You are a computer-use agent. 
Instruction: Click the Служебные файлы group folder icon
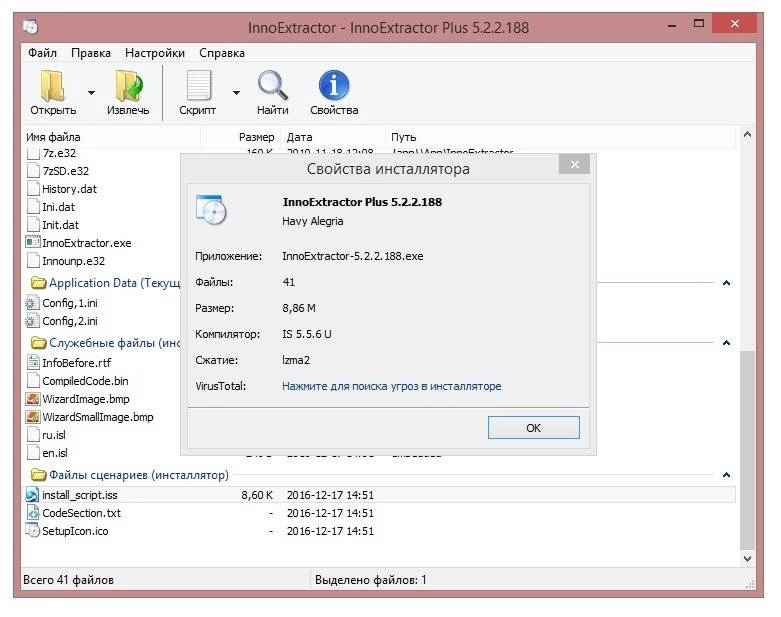38,343
